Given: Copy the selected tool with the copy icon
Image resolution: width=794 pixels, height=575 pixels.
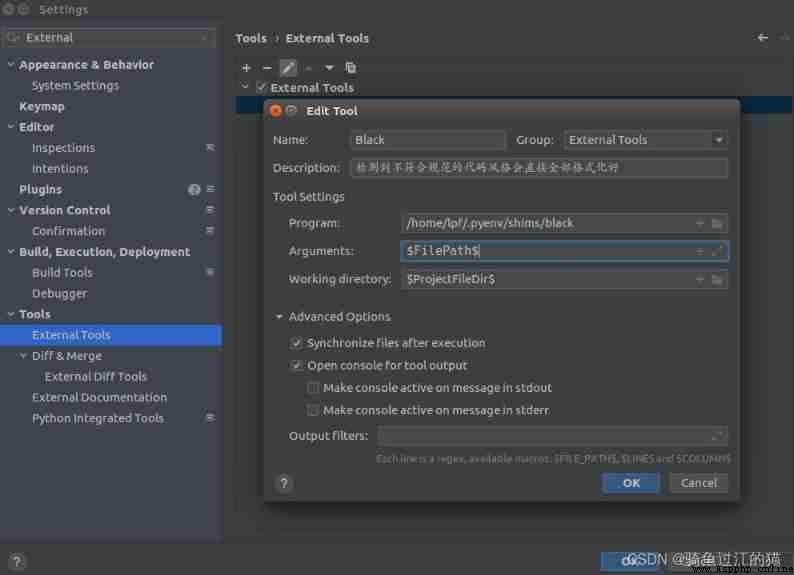Looking at the screenshot, I should coord(350,68).
